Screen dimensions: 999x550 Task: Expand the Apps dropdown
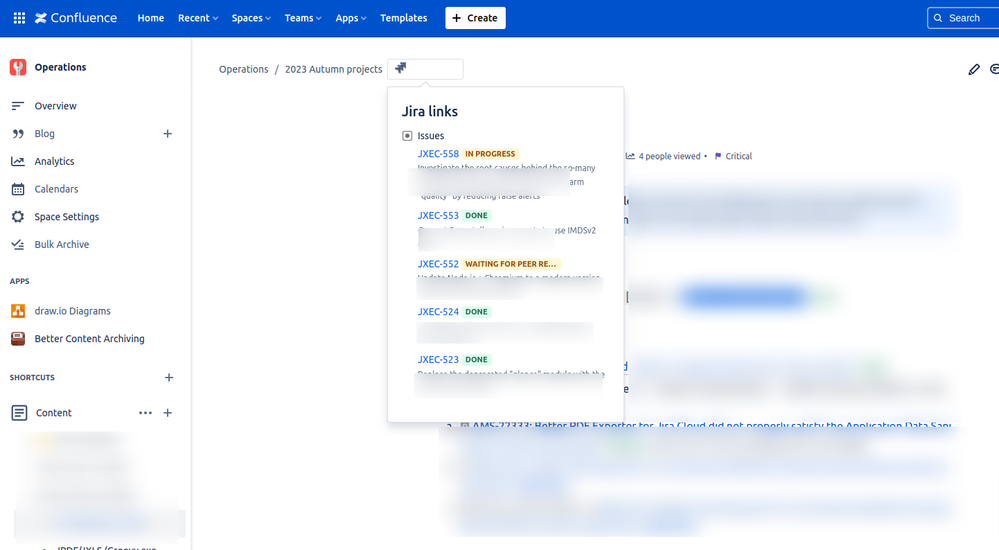(351, 18)
